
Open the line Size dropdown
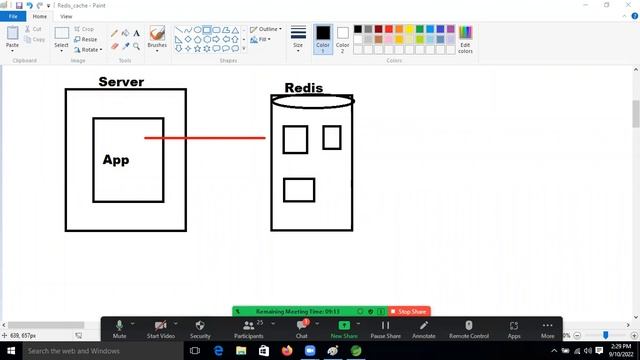[298, 51]
